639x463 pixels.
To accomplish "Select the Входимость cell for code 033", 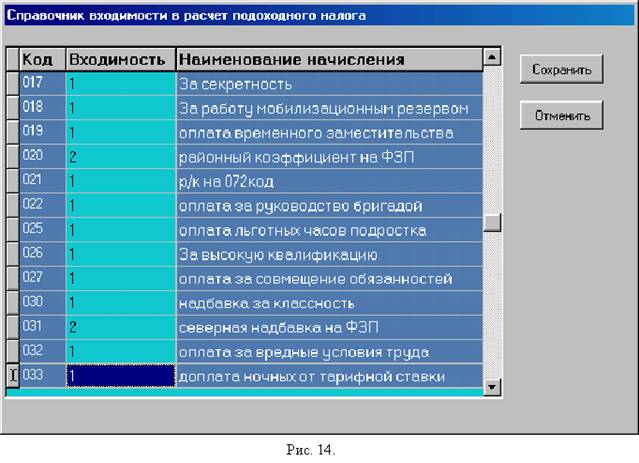I will (121, 375).
